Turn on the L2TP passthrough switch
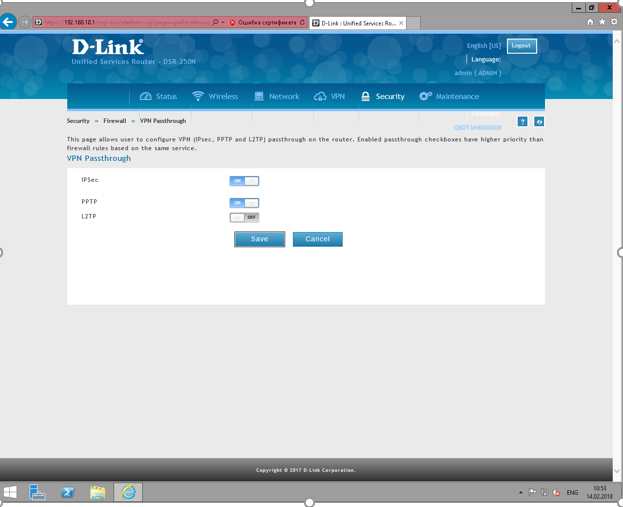 (x=244, y=217)
